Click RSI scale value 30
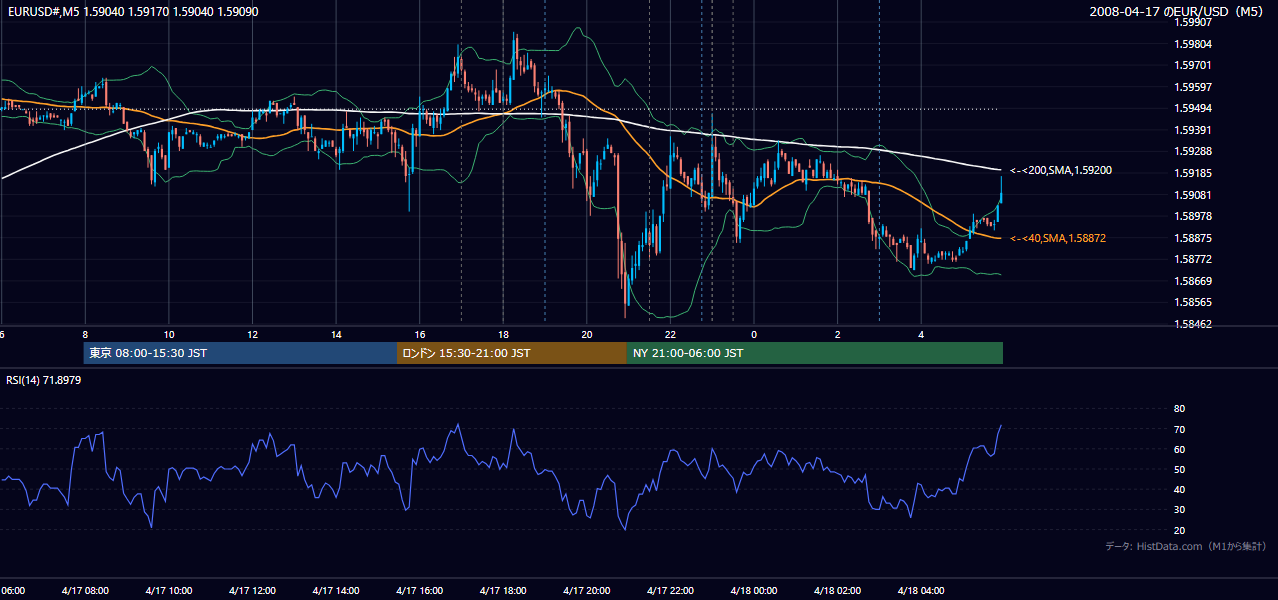 point(1179,510)
